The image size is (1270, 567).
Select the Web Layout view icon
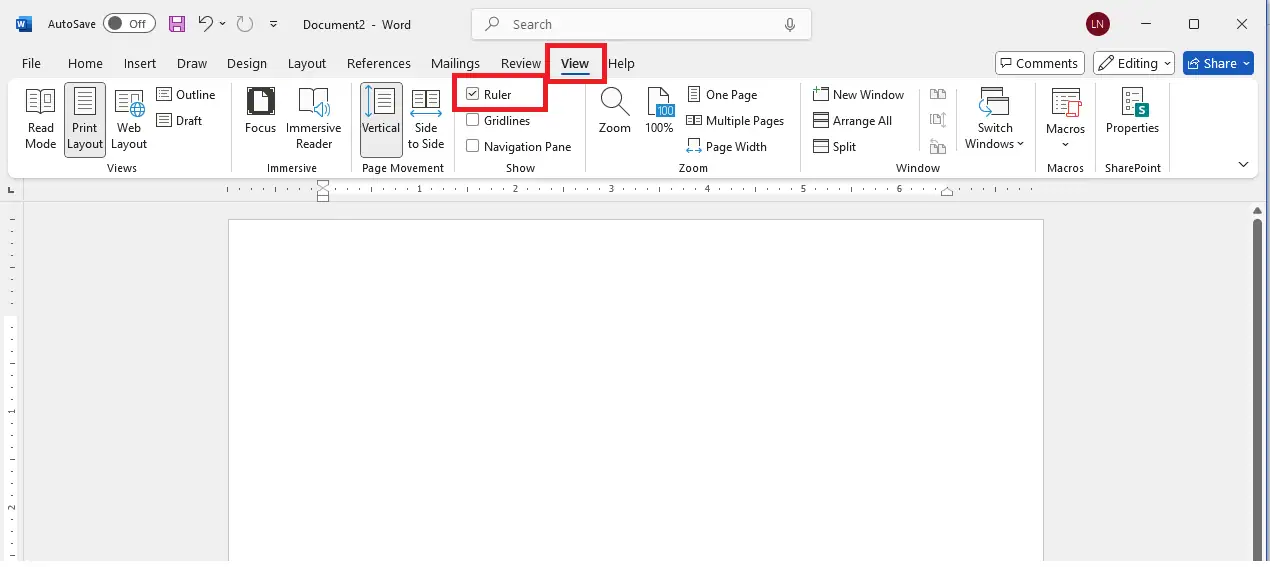point(129,118)
